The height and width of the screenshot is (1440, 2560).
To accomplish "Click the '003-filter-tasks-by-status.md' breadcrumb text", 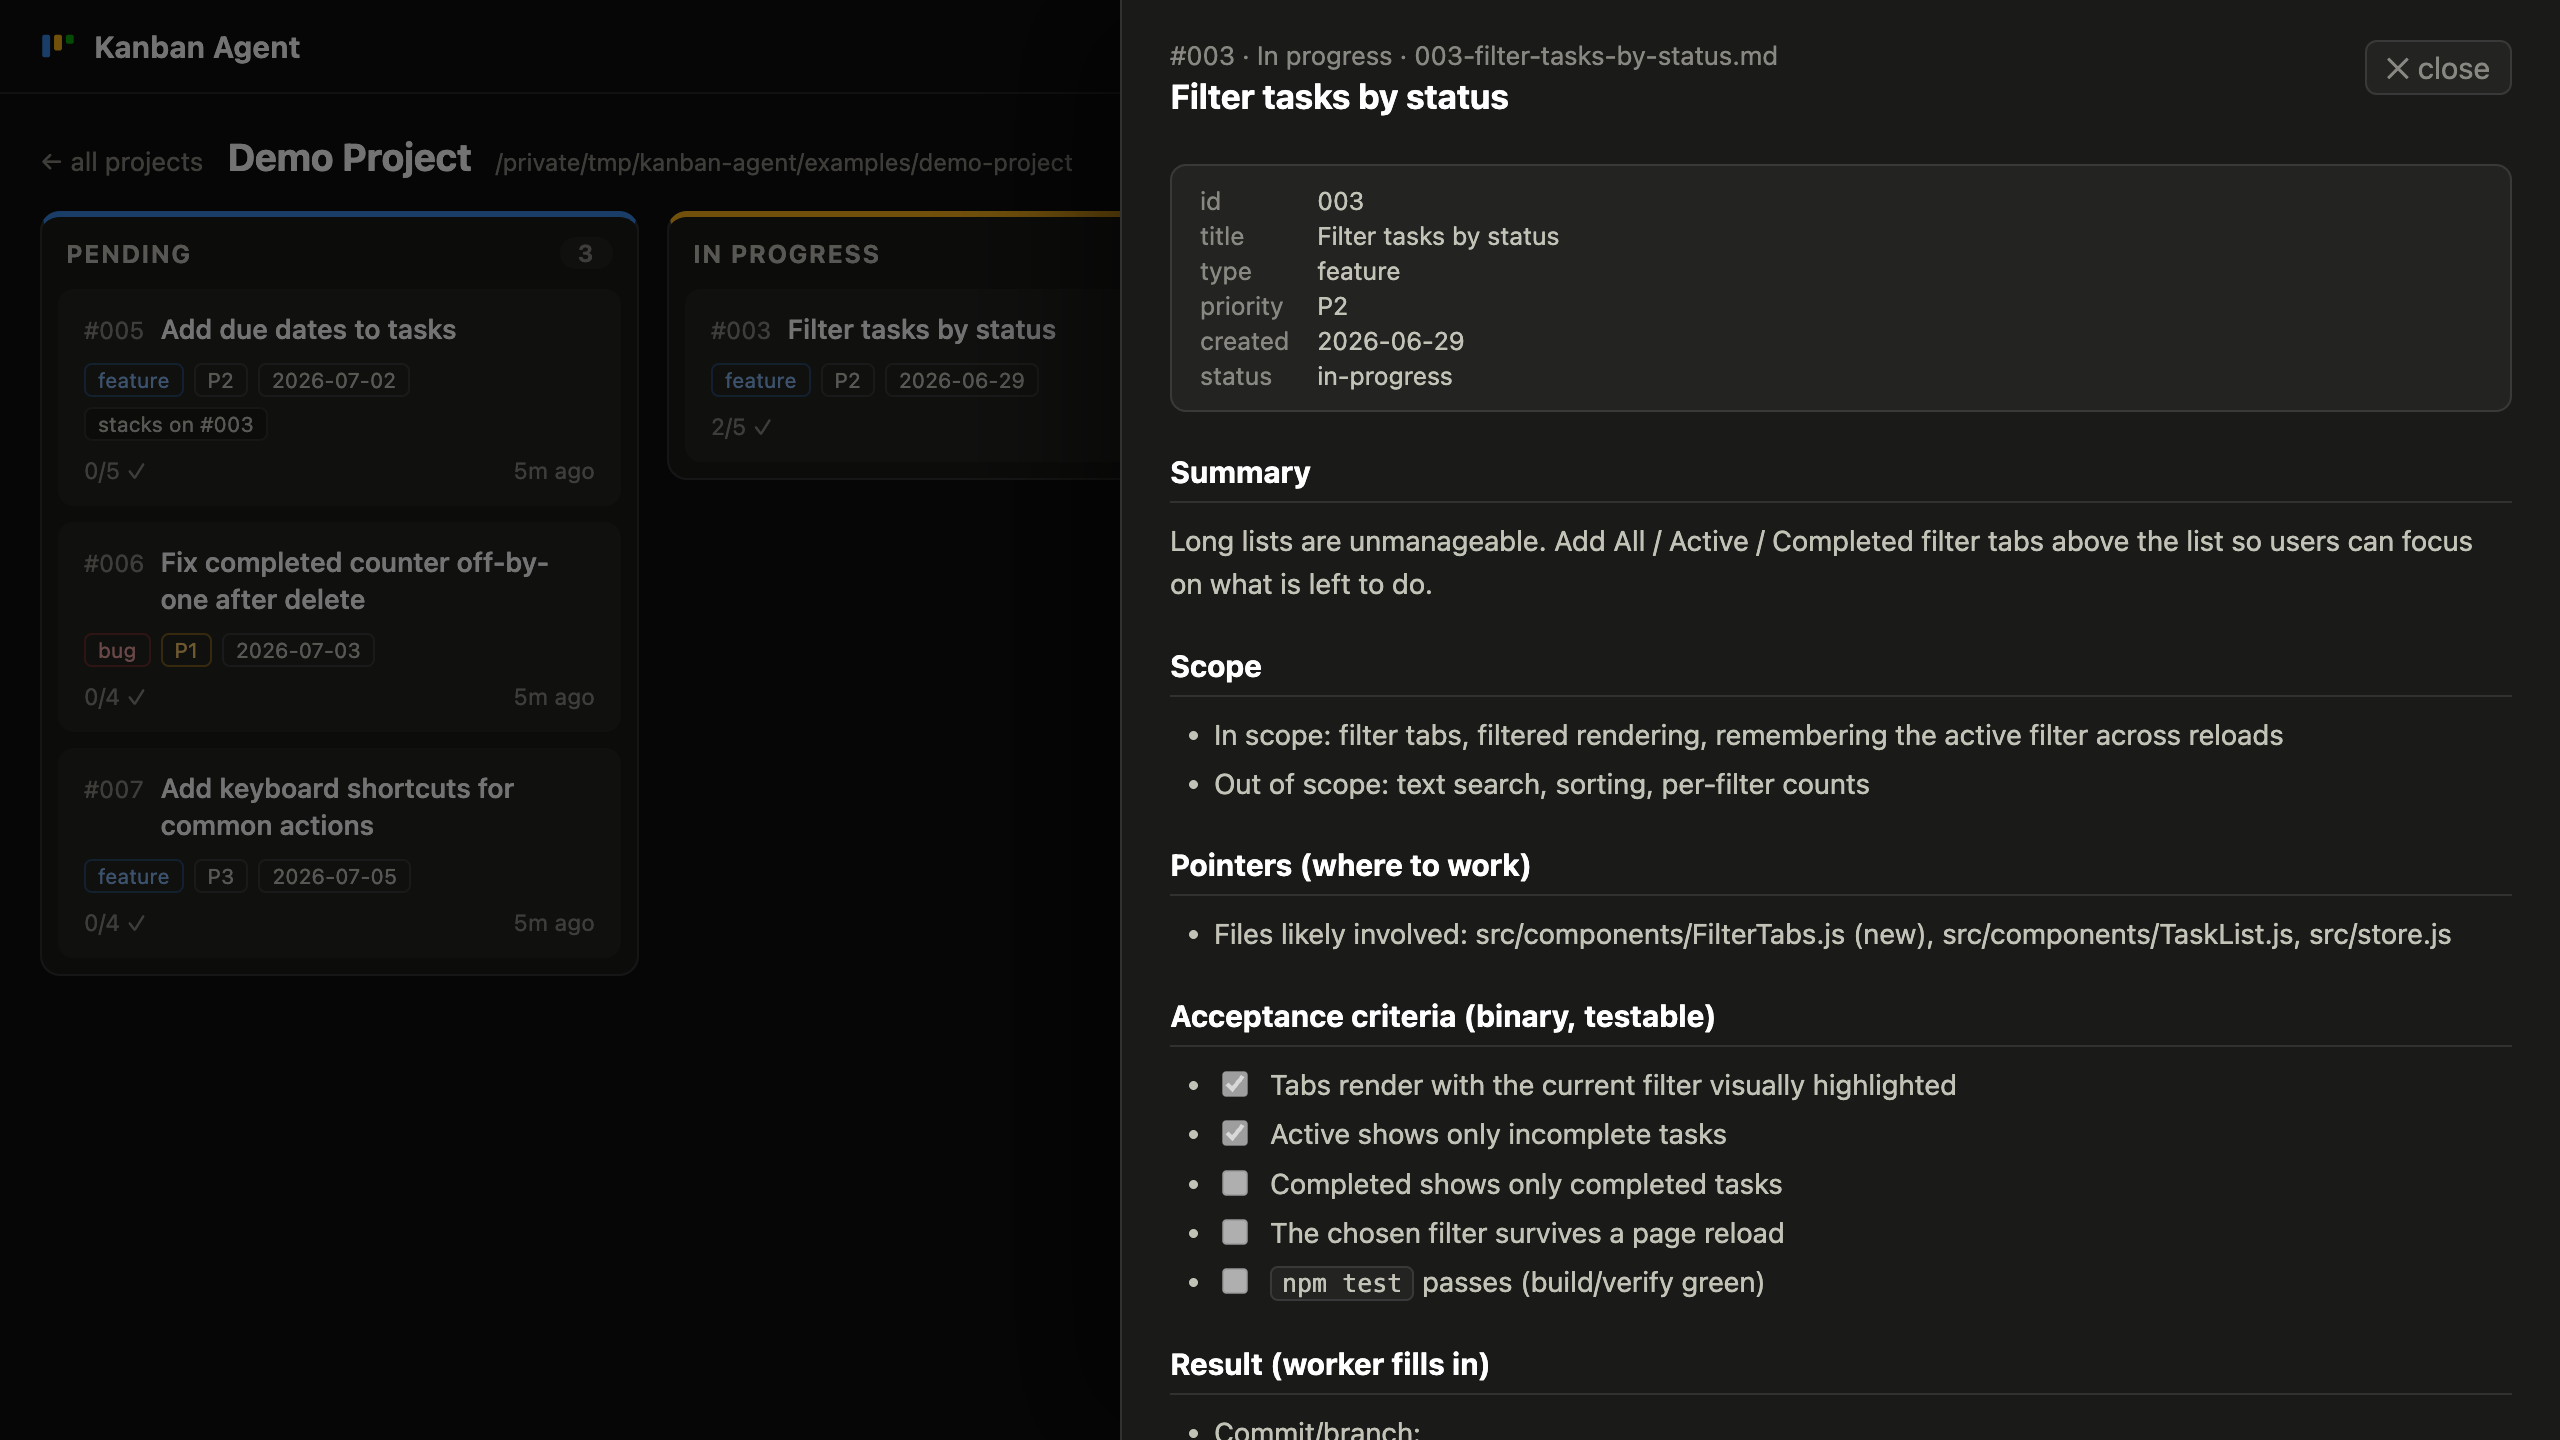I will [x=1595, y=56].
